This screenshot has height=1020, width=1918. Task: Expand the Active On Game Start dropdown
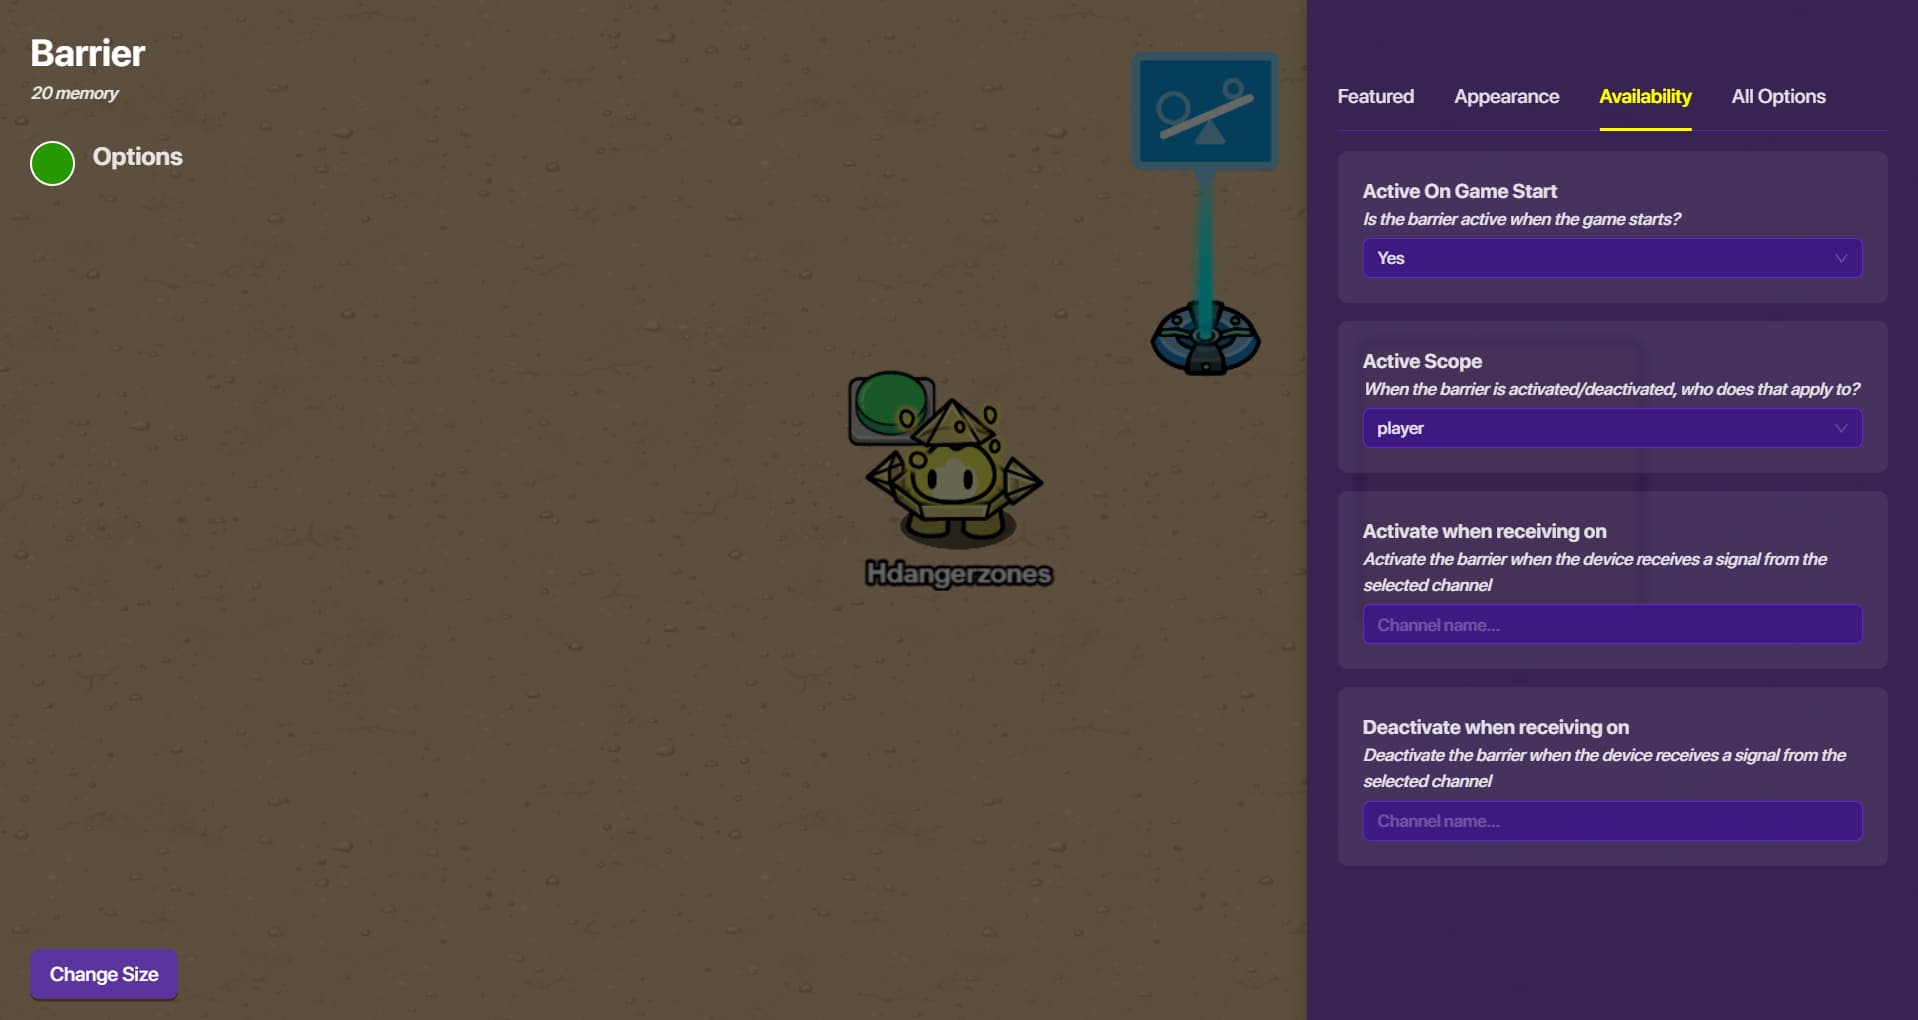pos(1611,258)
